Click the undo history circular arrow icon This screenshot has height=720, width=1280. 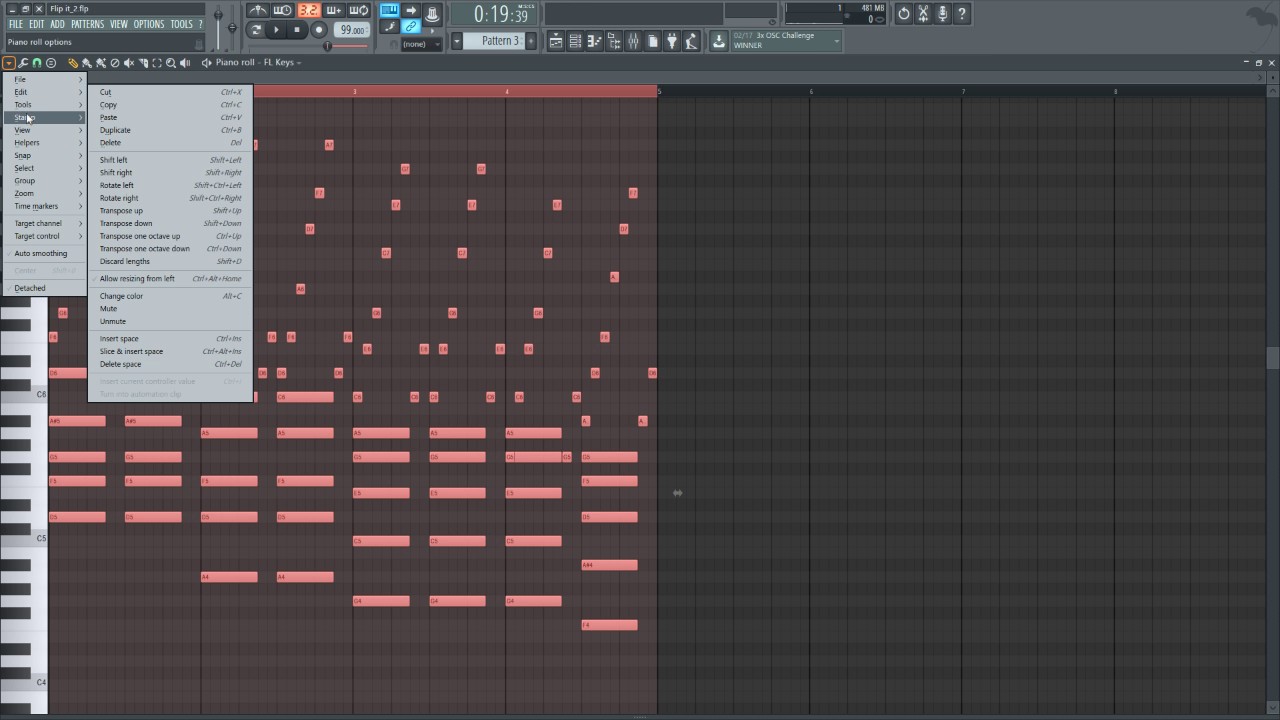coord(904,13)
